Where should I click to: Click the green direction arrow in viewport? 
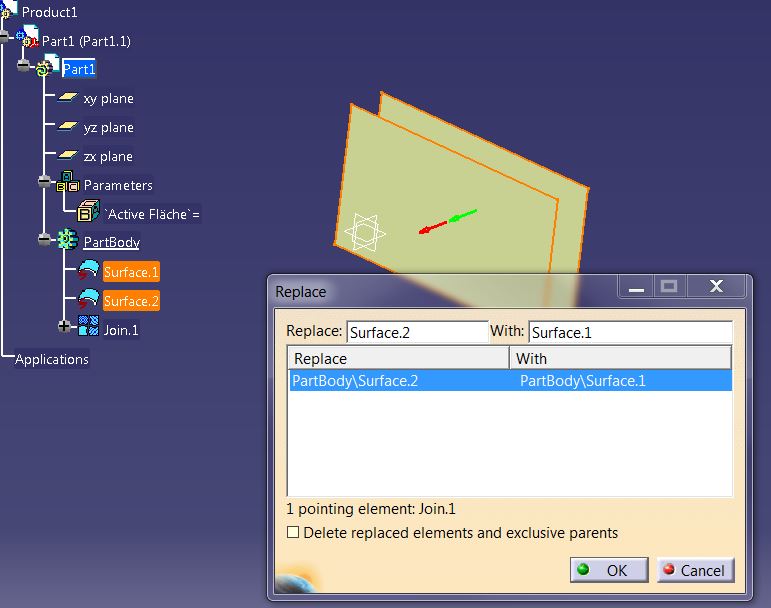click(463, 215)
